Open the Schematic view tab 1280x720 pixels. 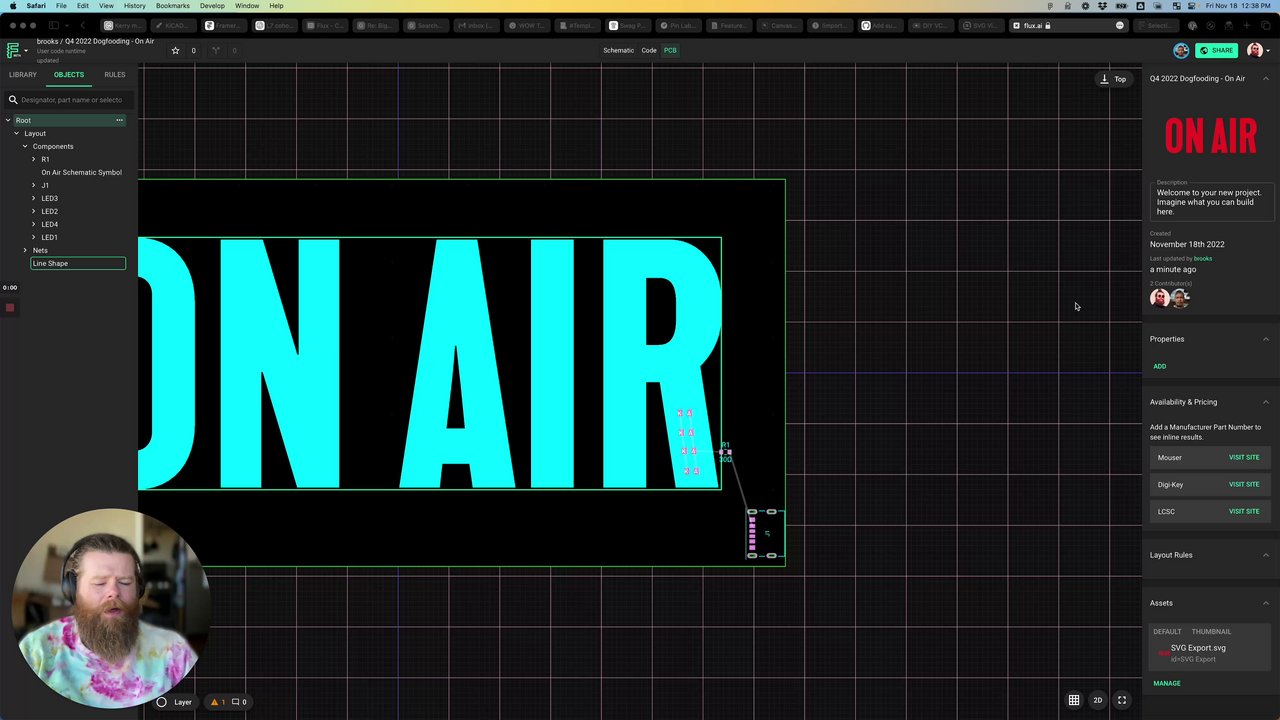click(618, 50)
